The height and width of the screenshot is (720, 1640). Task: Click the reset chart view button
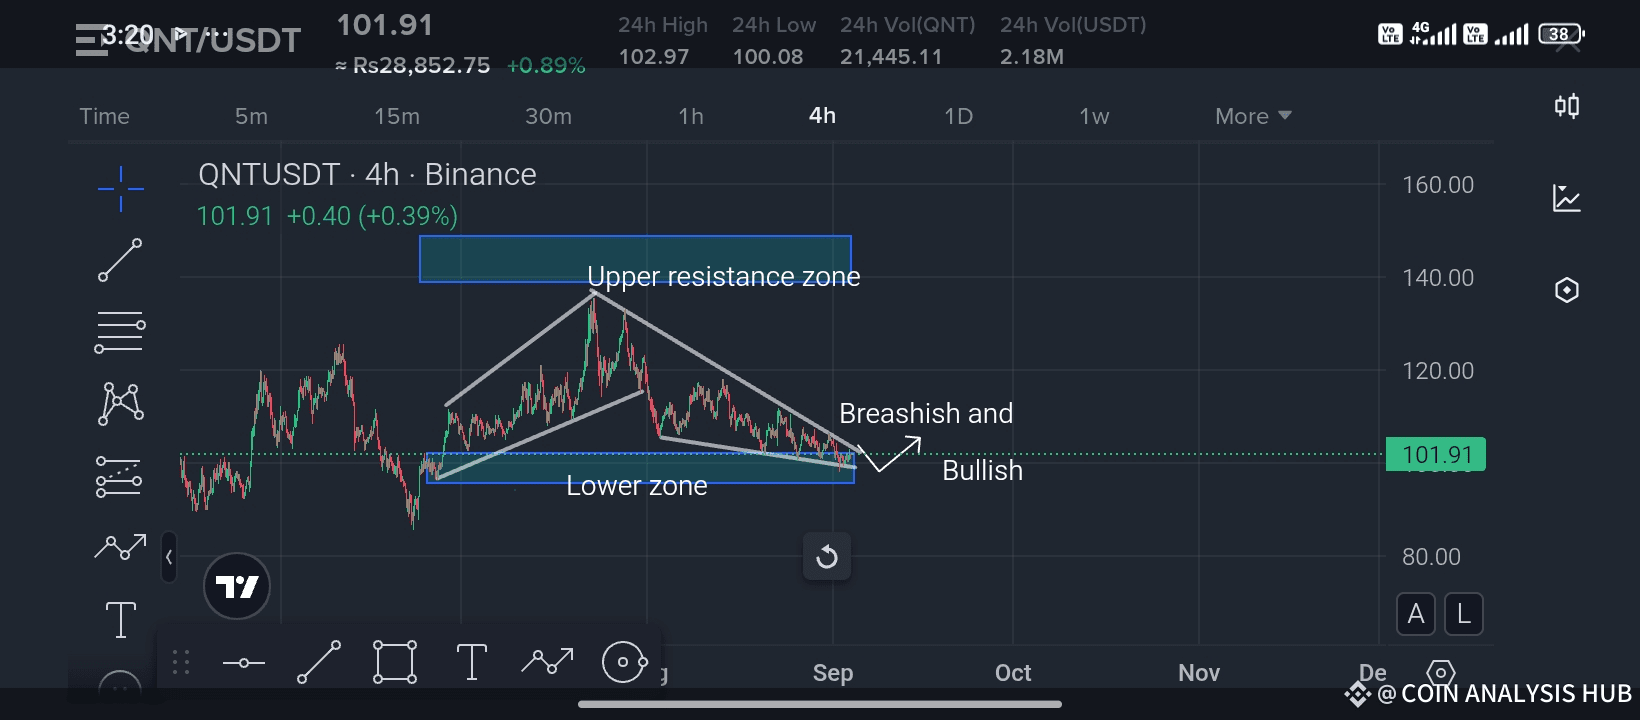coord(827,557)
